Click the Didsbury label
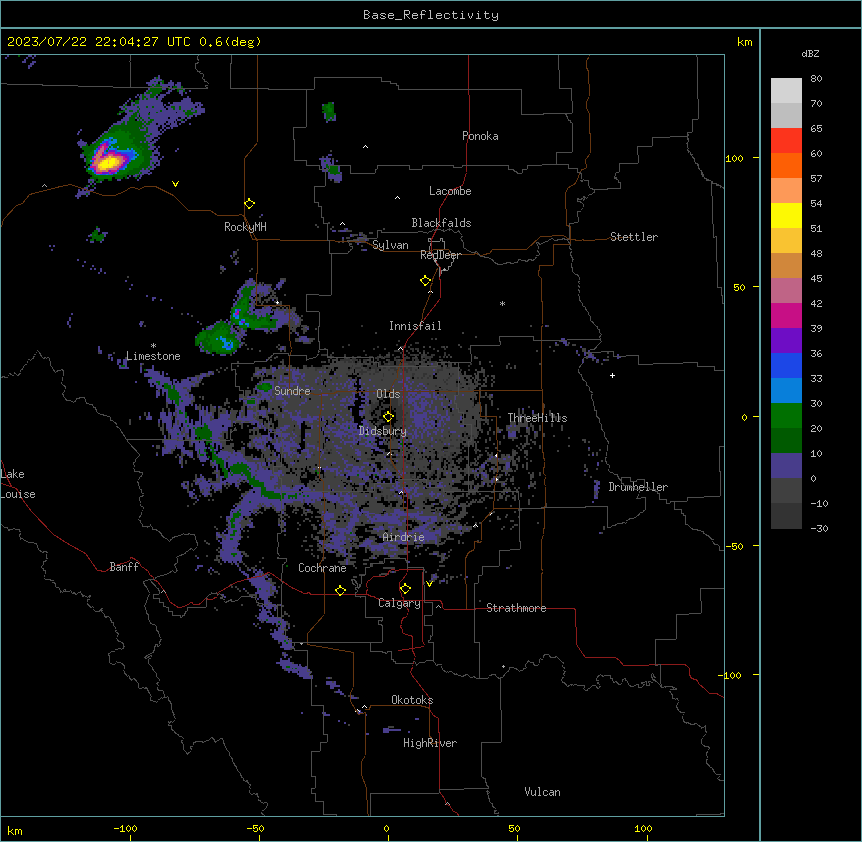The width and height of the screenshot is (862, 842). (x=383, y=431)
